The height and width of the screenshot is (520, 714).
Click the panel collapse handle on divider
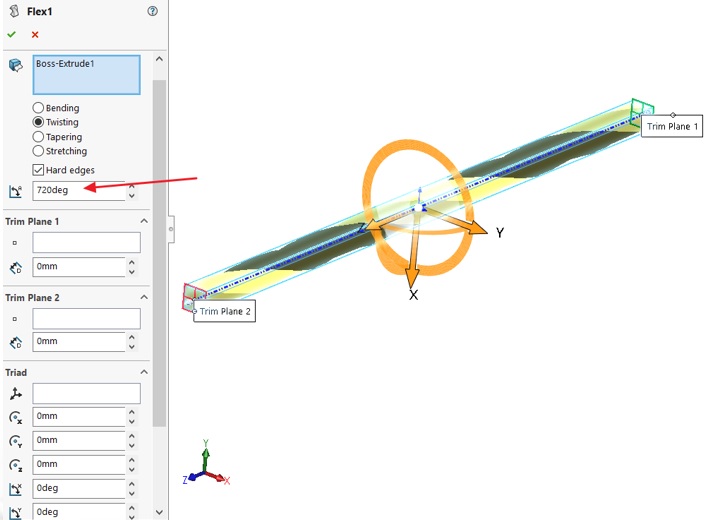[171, 229]
